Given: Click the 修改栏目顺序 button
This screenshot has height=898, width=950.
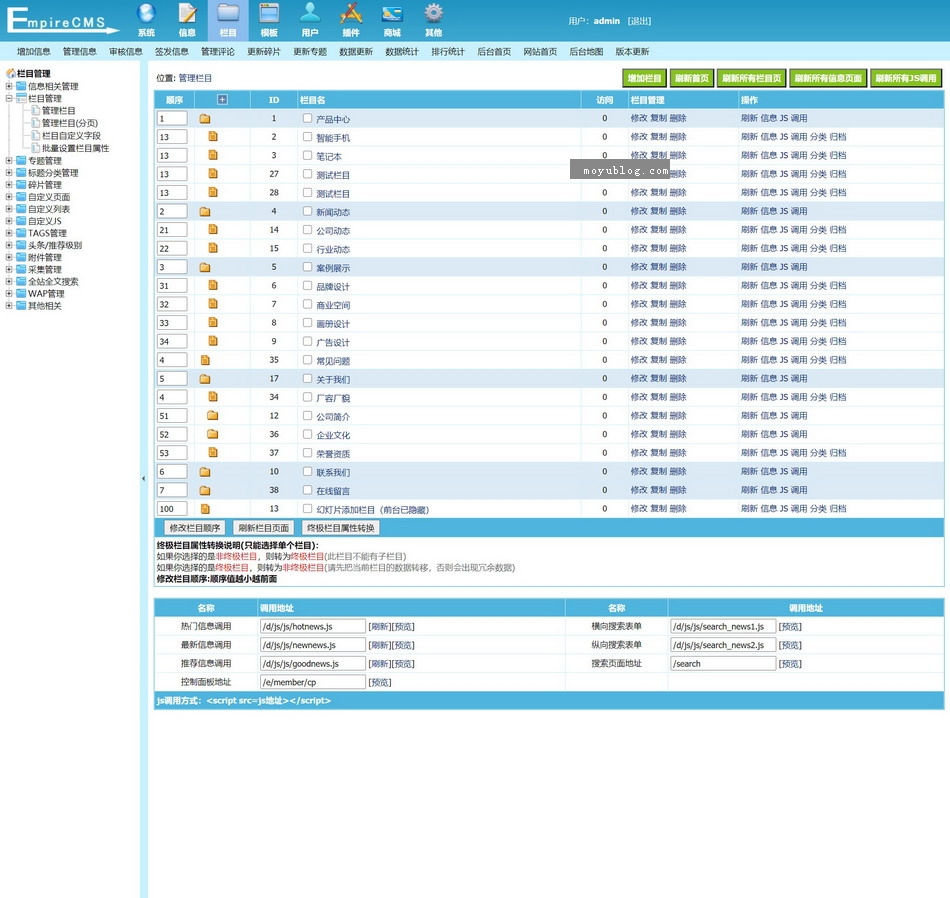Looking at the screenshot, I should (x=195, y=528).
